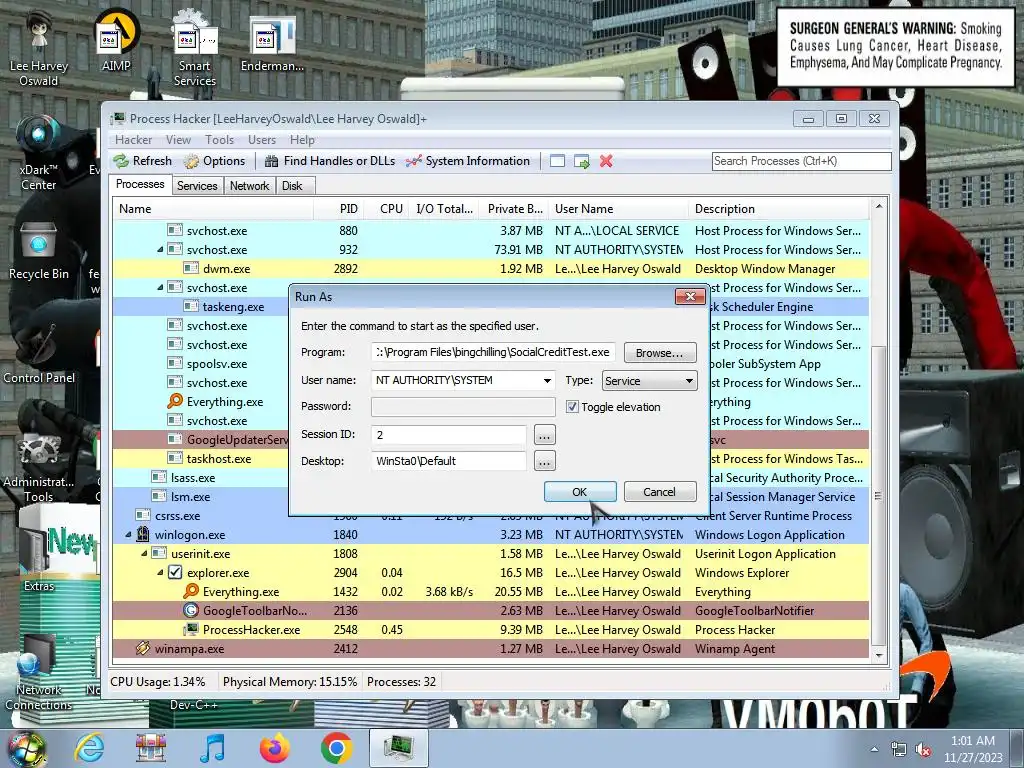Collapse the explorer.exe tree node
This screenshot has height=768, width=1024.
click(x=160, y=572)
